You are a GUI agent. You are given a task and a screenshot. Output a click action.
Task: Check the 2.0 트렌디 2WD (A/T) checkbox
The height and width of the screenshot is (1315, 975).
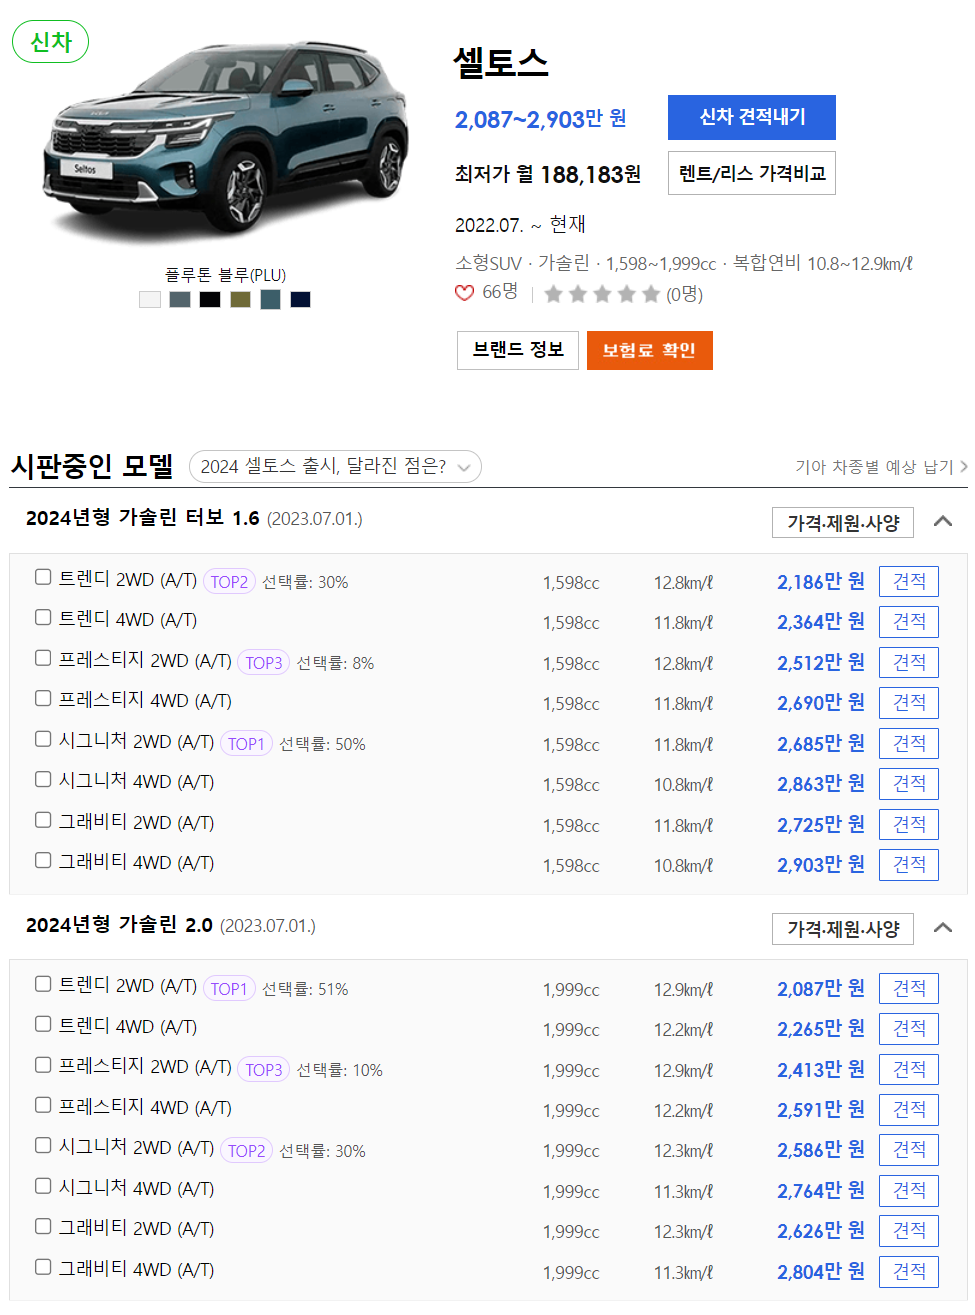click(43, 984)
